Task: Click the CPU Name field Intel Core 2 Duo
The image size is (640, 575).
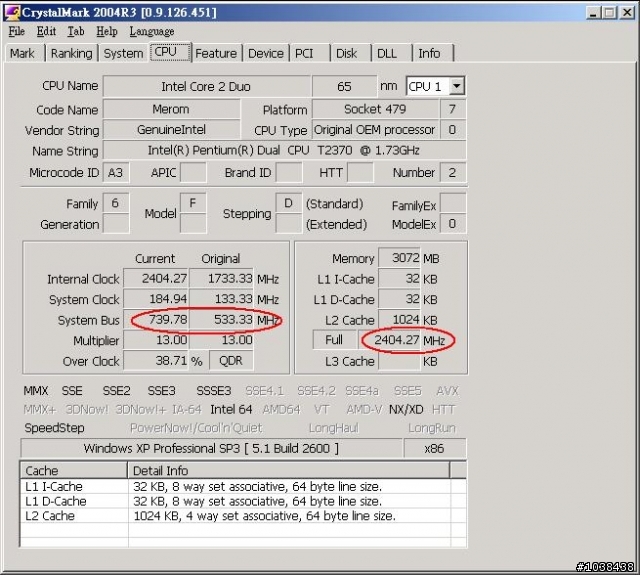Action: pyautogui.click(x=207, y=87)
